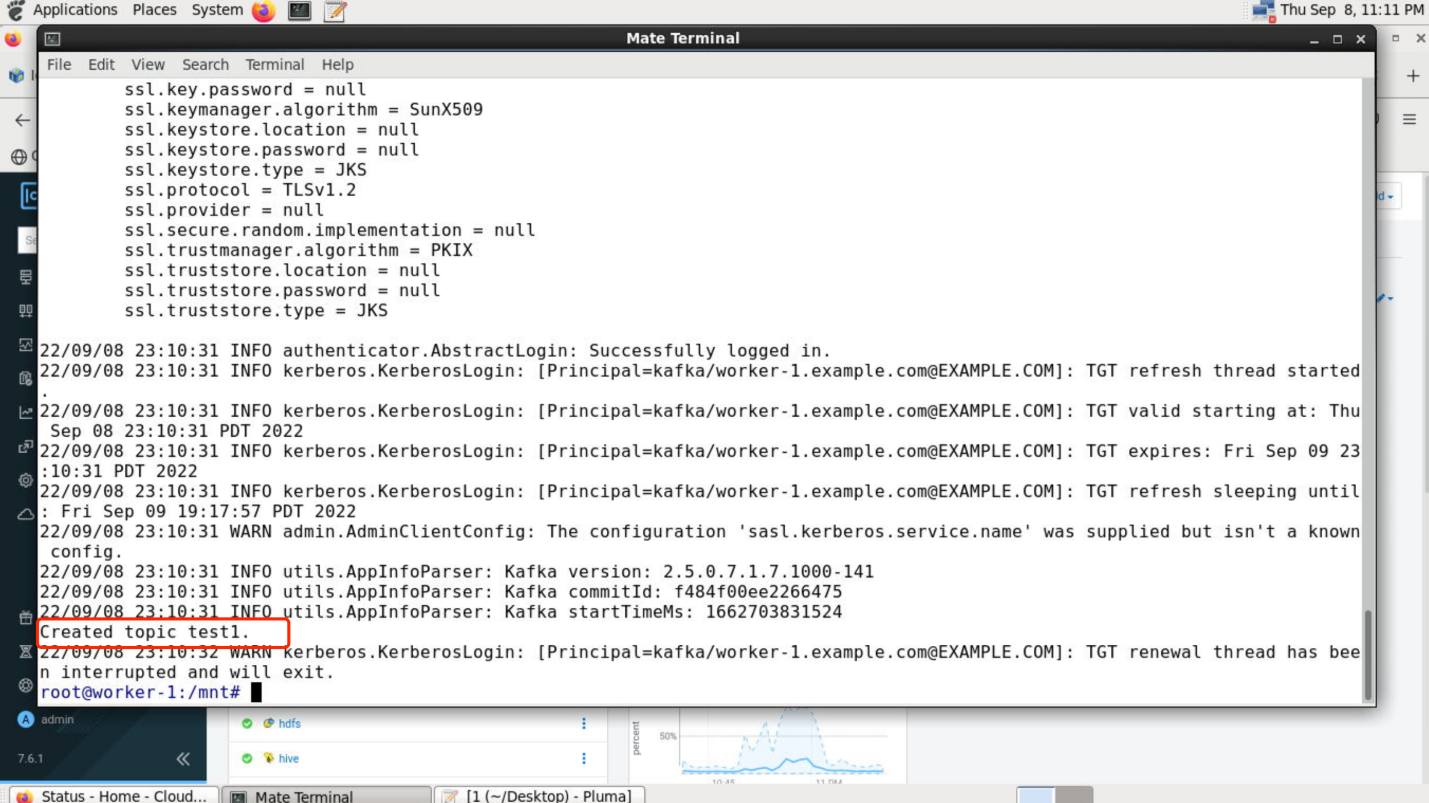Open the hdfs service link

(x=289, y=724)
